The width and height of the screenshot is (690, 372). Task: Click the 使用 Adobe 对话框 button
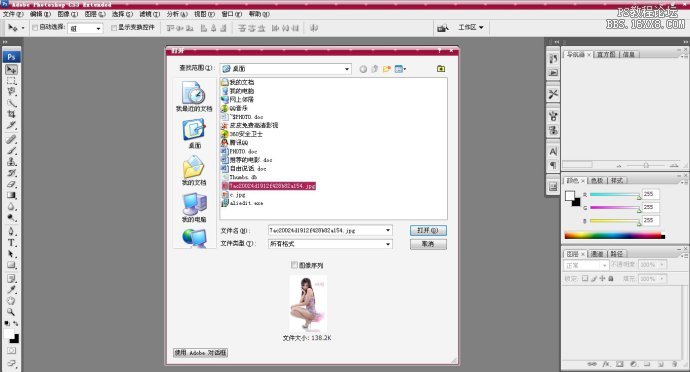click(x=200, y=353)
